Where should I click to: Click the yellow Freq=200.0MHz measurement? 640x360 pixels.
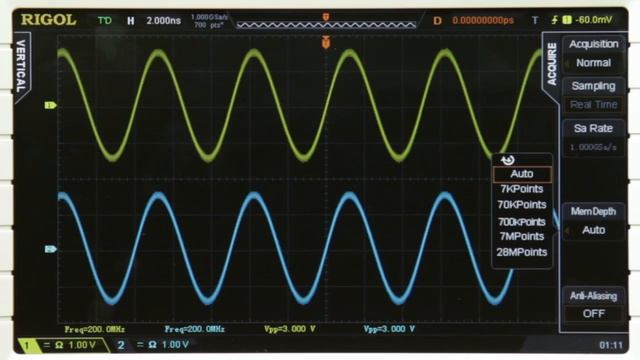94,329
